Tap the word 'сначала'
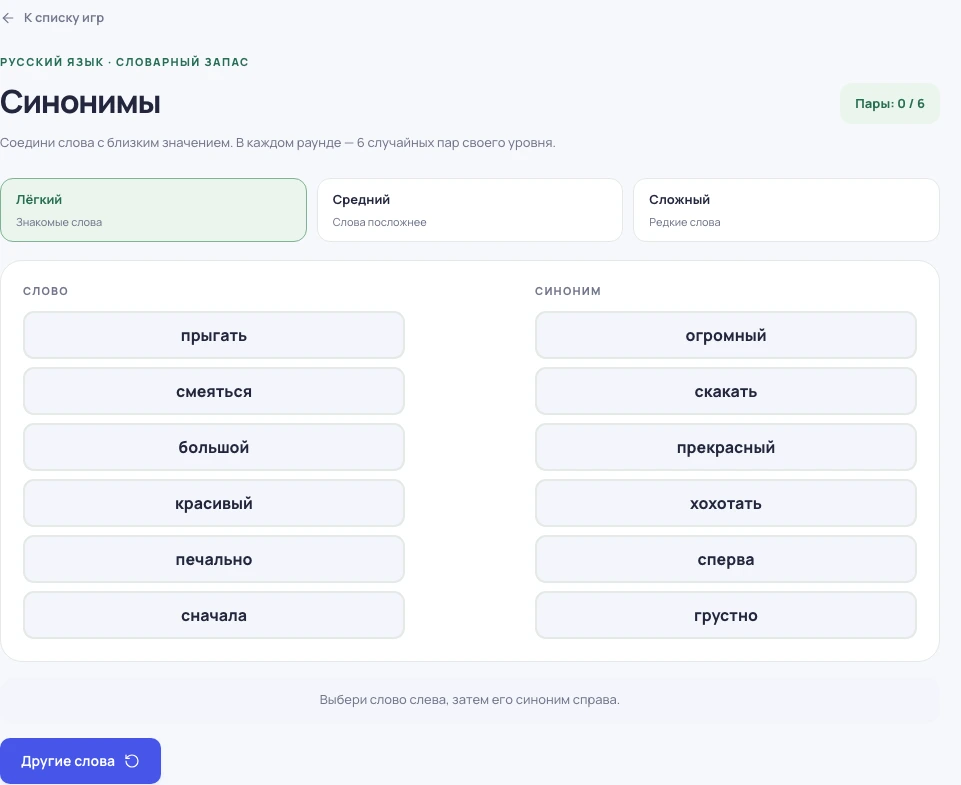 [214, 615]
